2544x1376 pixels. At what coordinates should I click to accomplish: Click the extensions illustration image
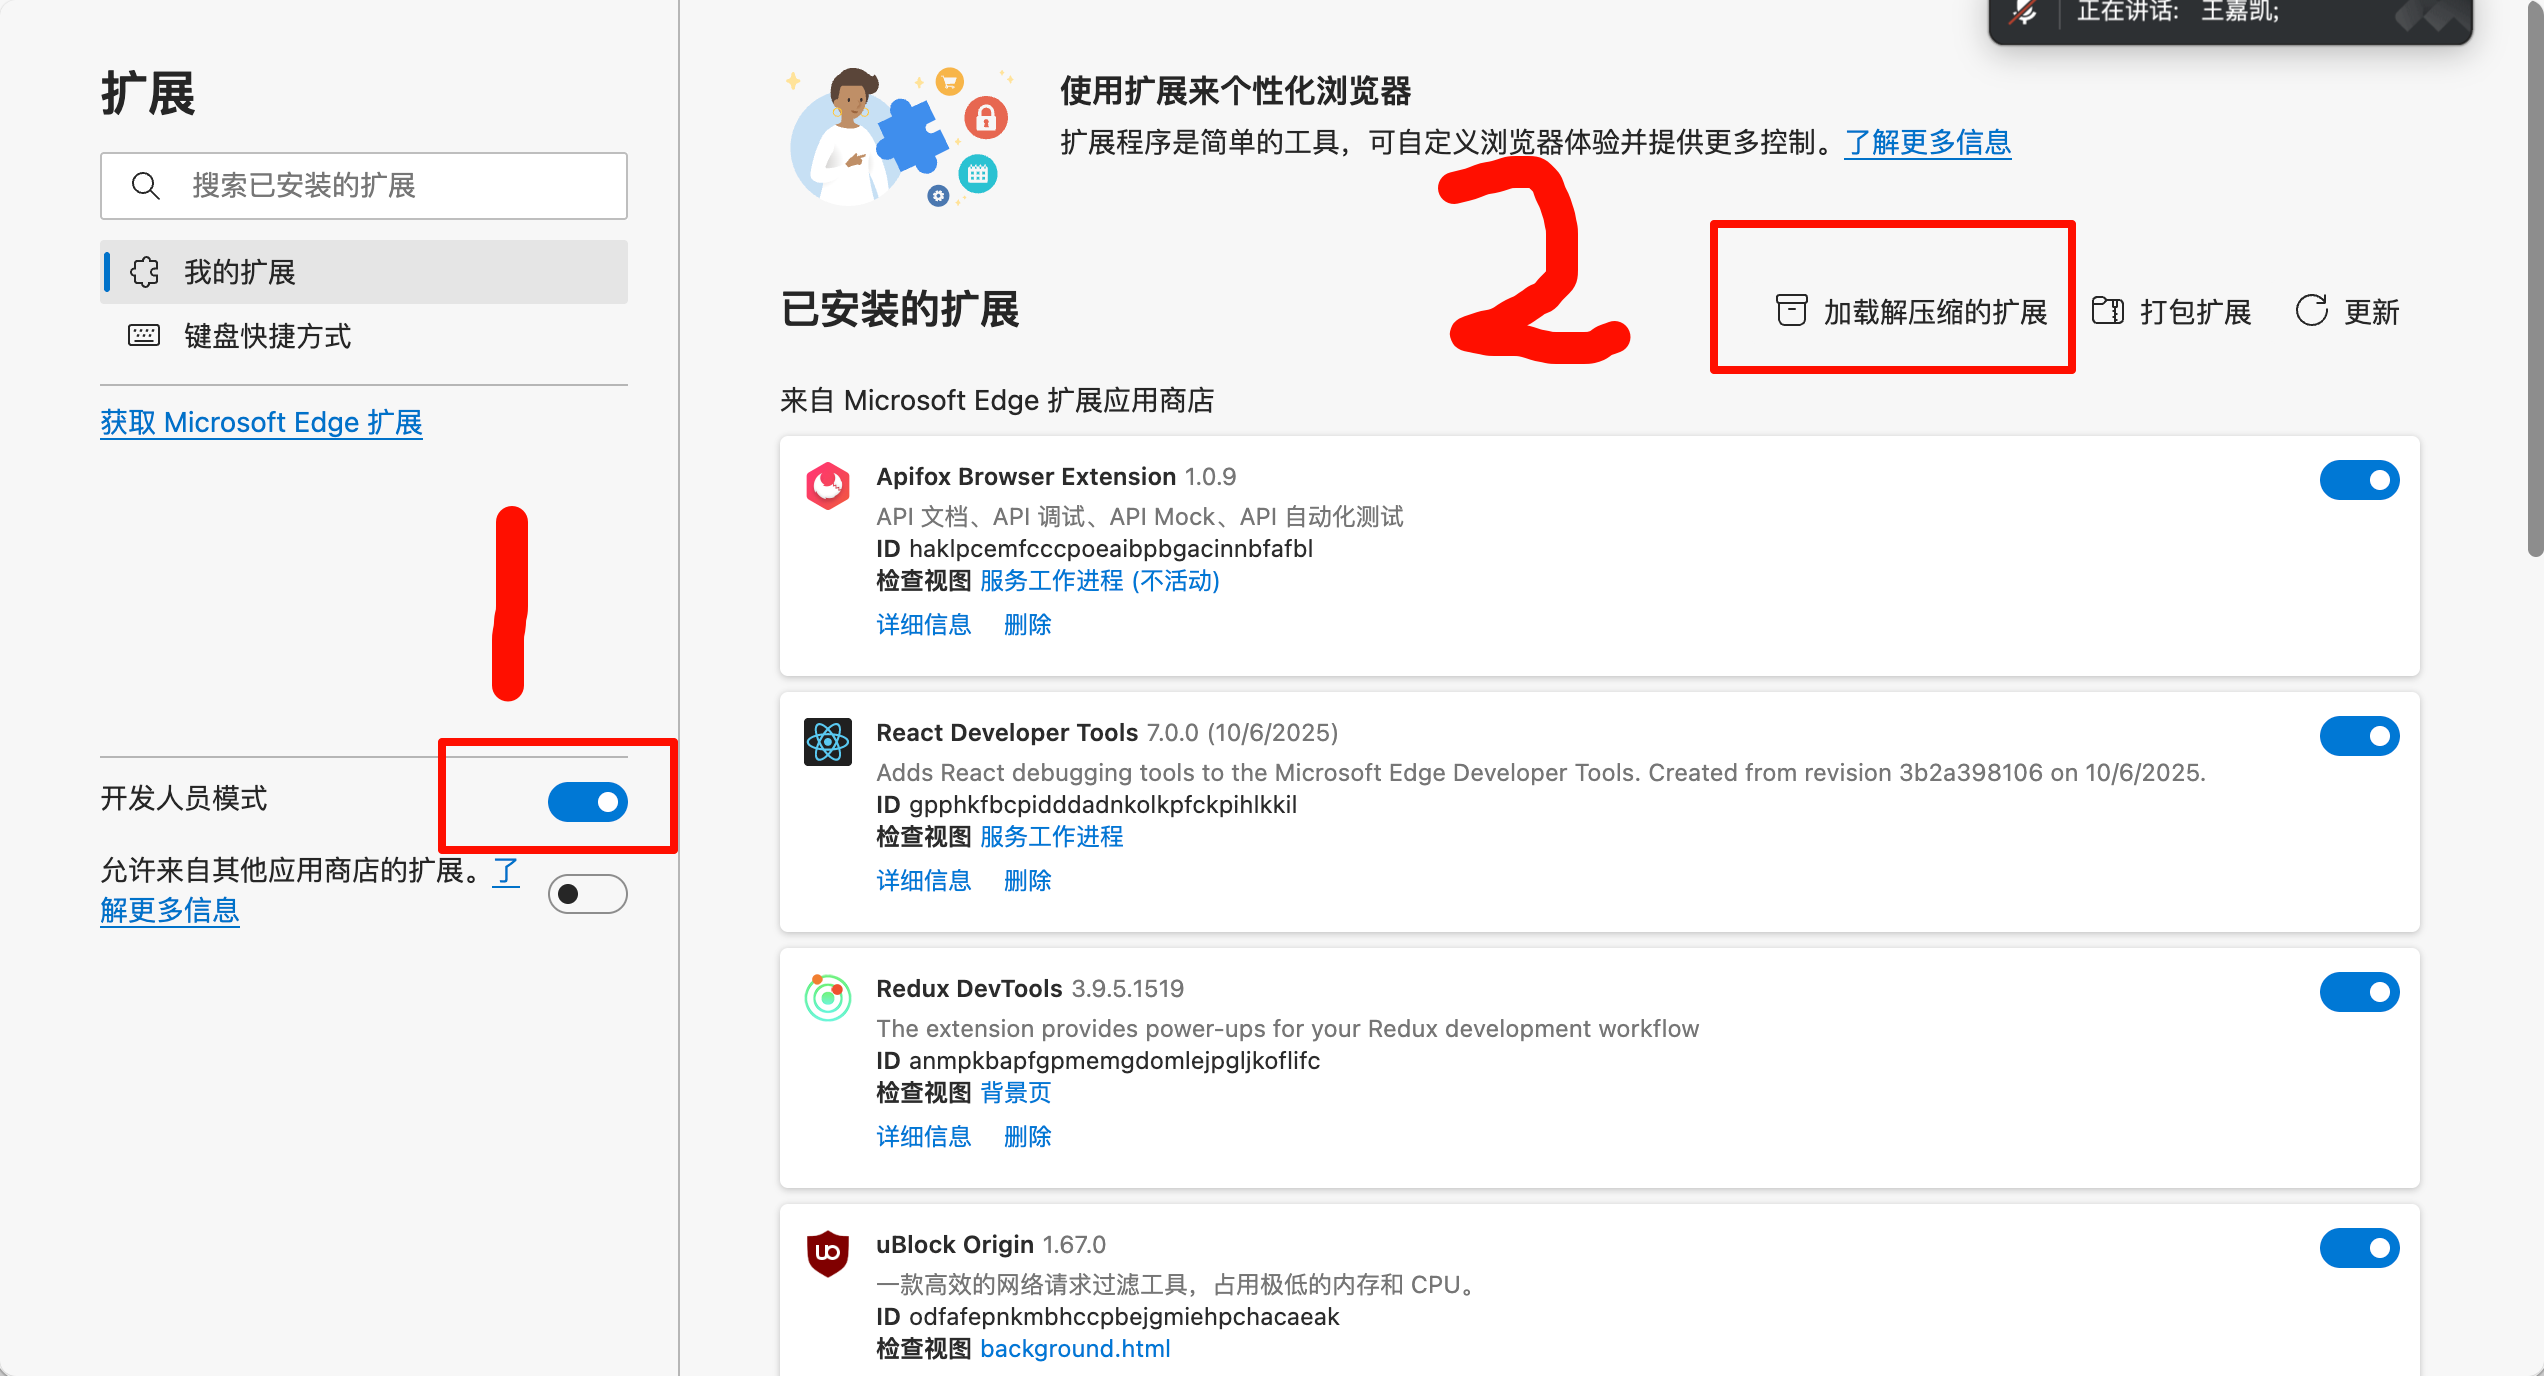[x=900, y=136]
